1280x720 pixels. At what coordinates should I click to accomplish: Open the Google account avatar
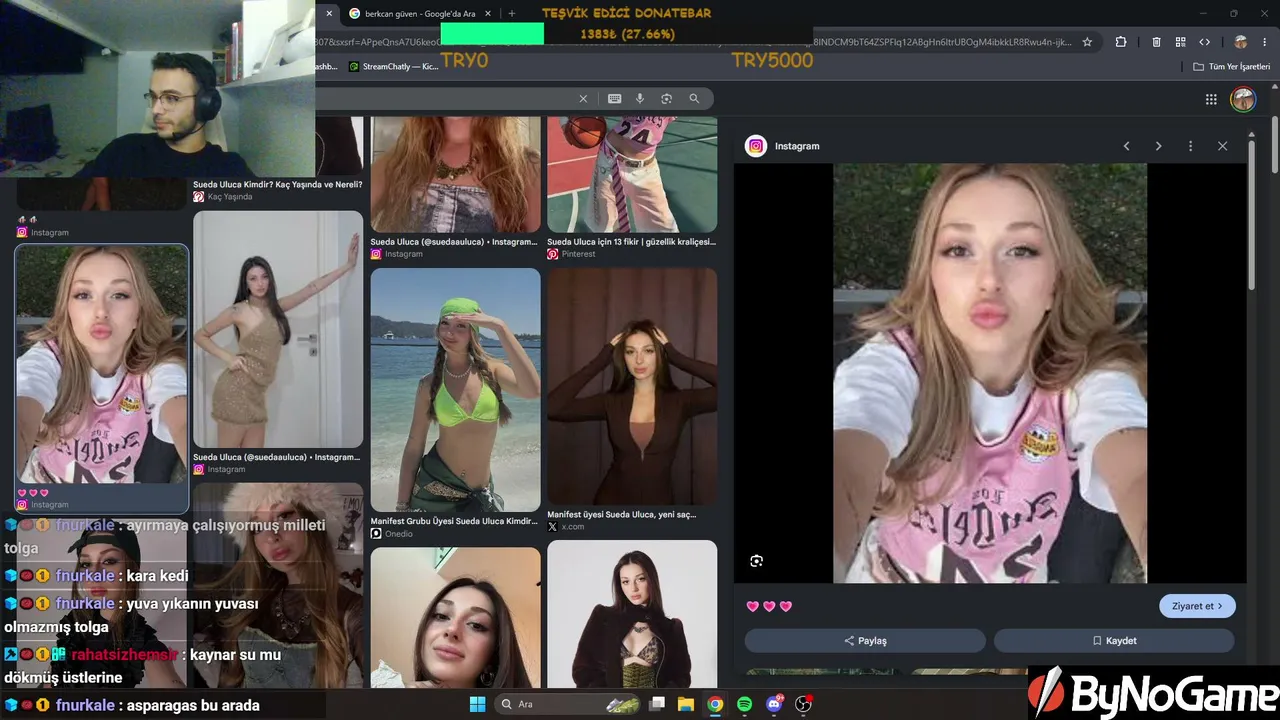point(1242,99)
